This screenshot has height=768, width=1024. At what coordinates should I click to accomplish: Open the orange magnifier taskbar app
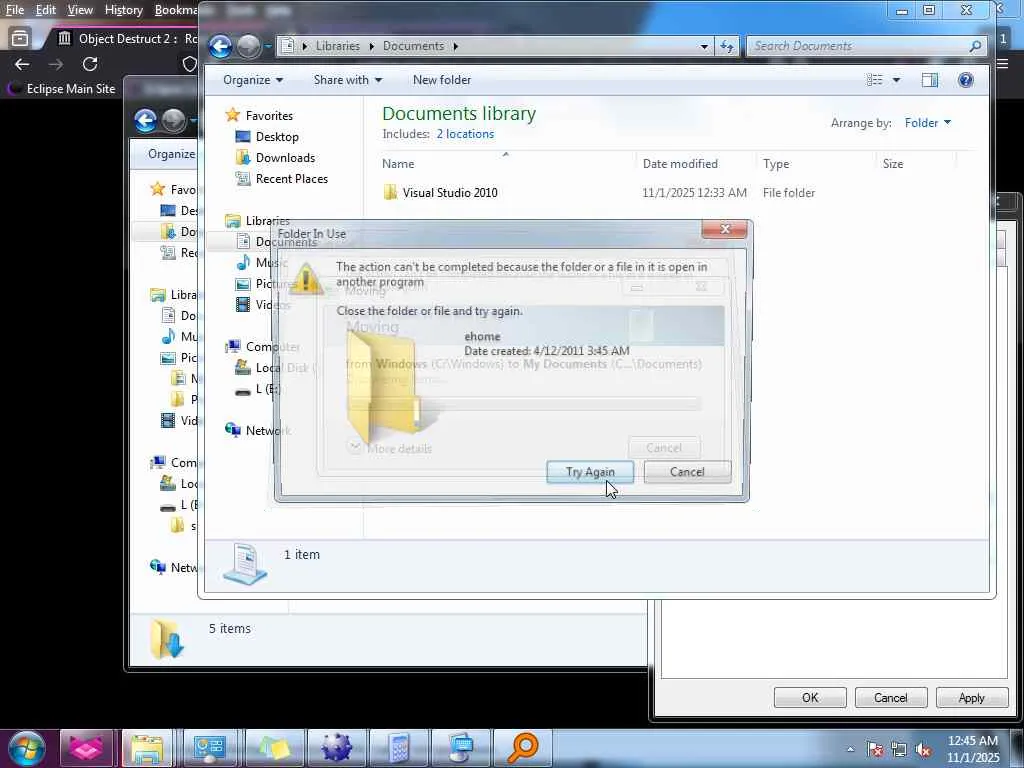[x=522, y=748]
